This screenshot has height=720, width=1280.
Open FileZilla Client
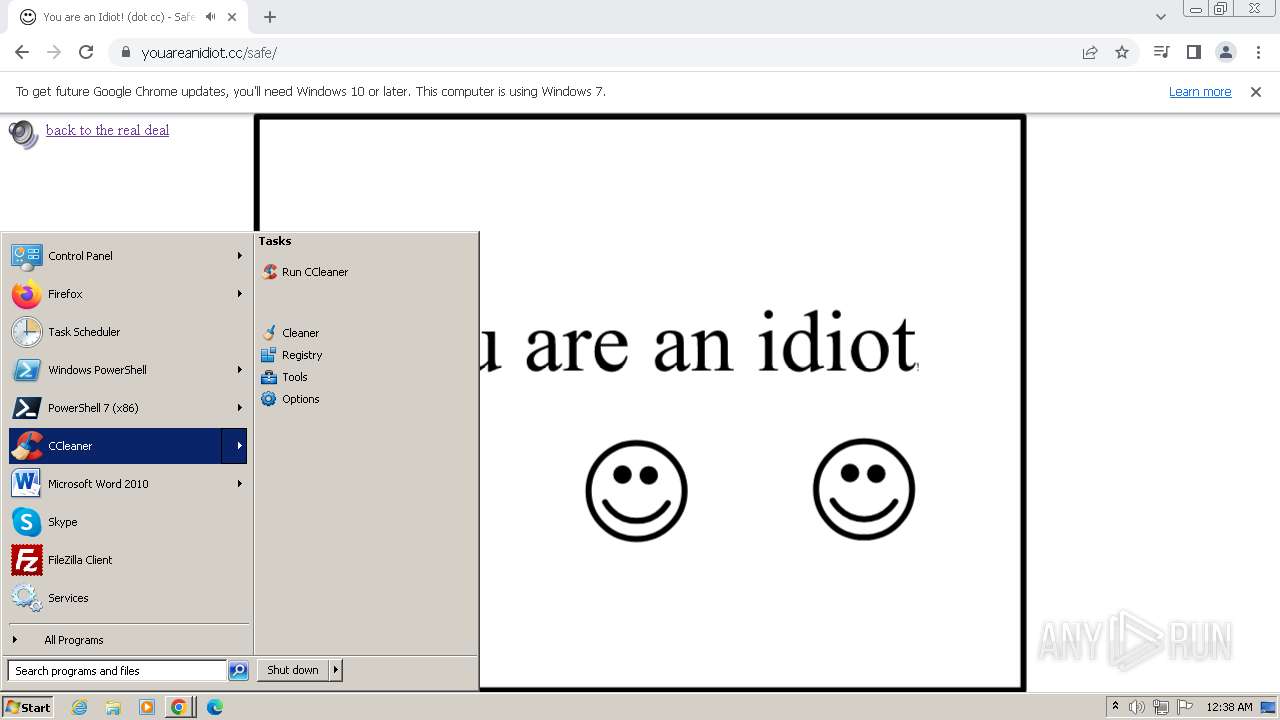128,560
